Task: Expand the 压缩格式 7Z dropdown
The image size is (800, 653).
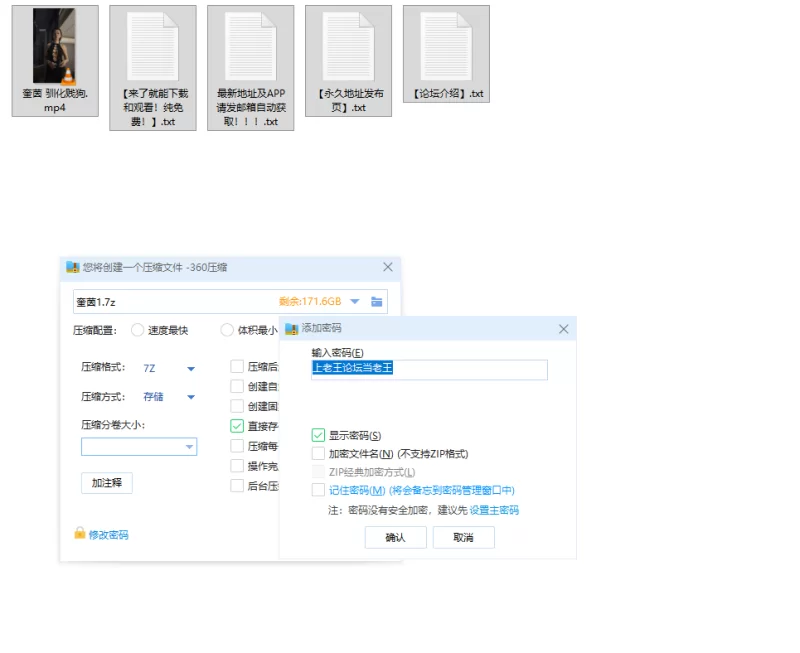Action: tap(190, 368)
